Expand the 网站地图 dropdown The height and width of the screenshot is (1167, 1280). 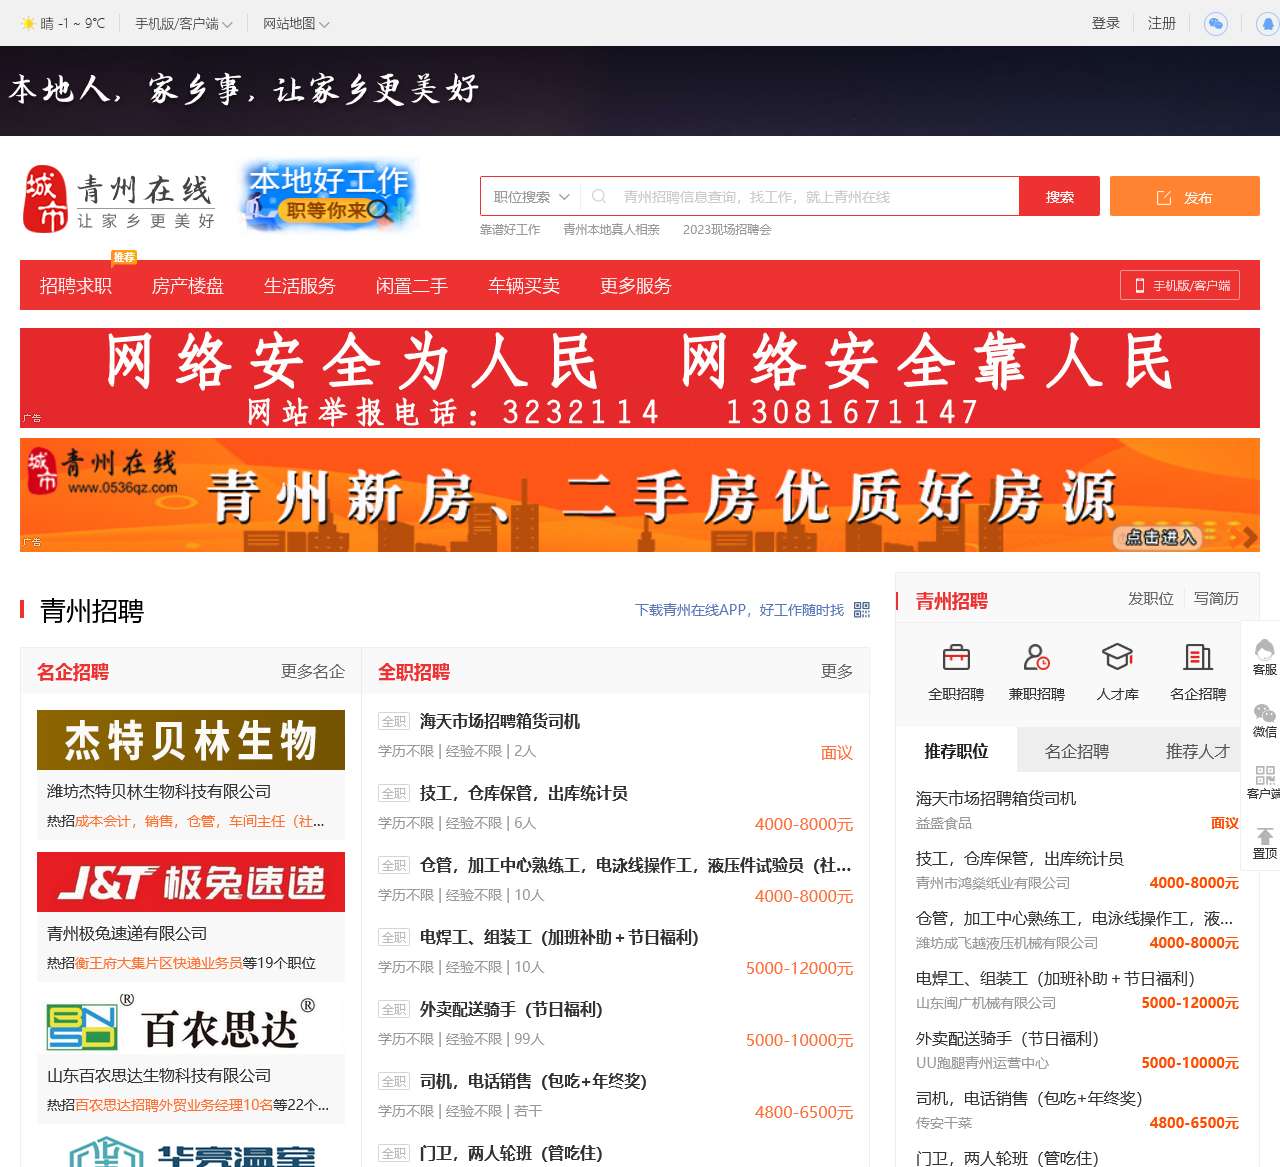coord(296,23)
